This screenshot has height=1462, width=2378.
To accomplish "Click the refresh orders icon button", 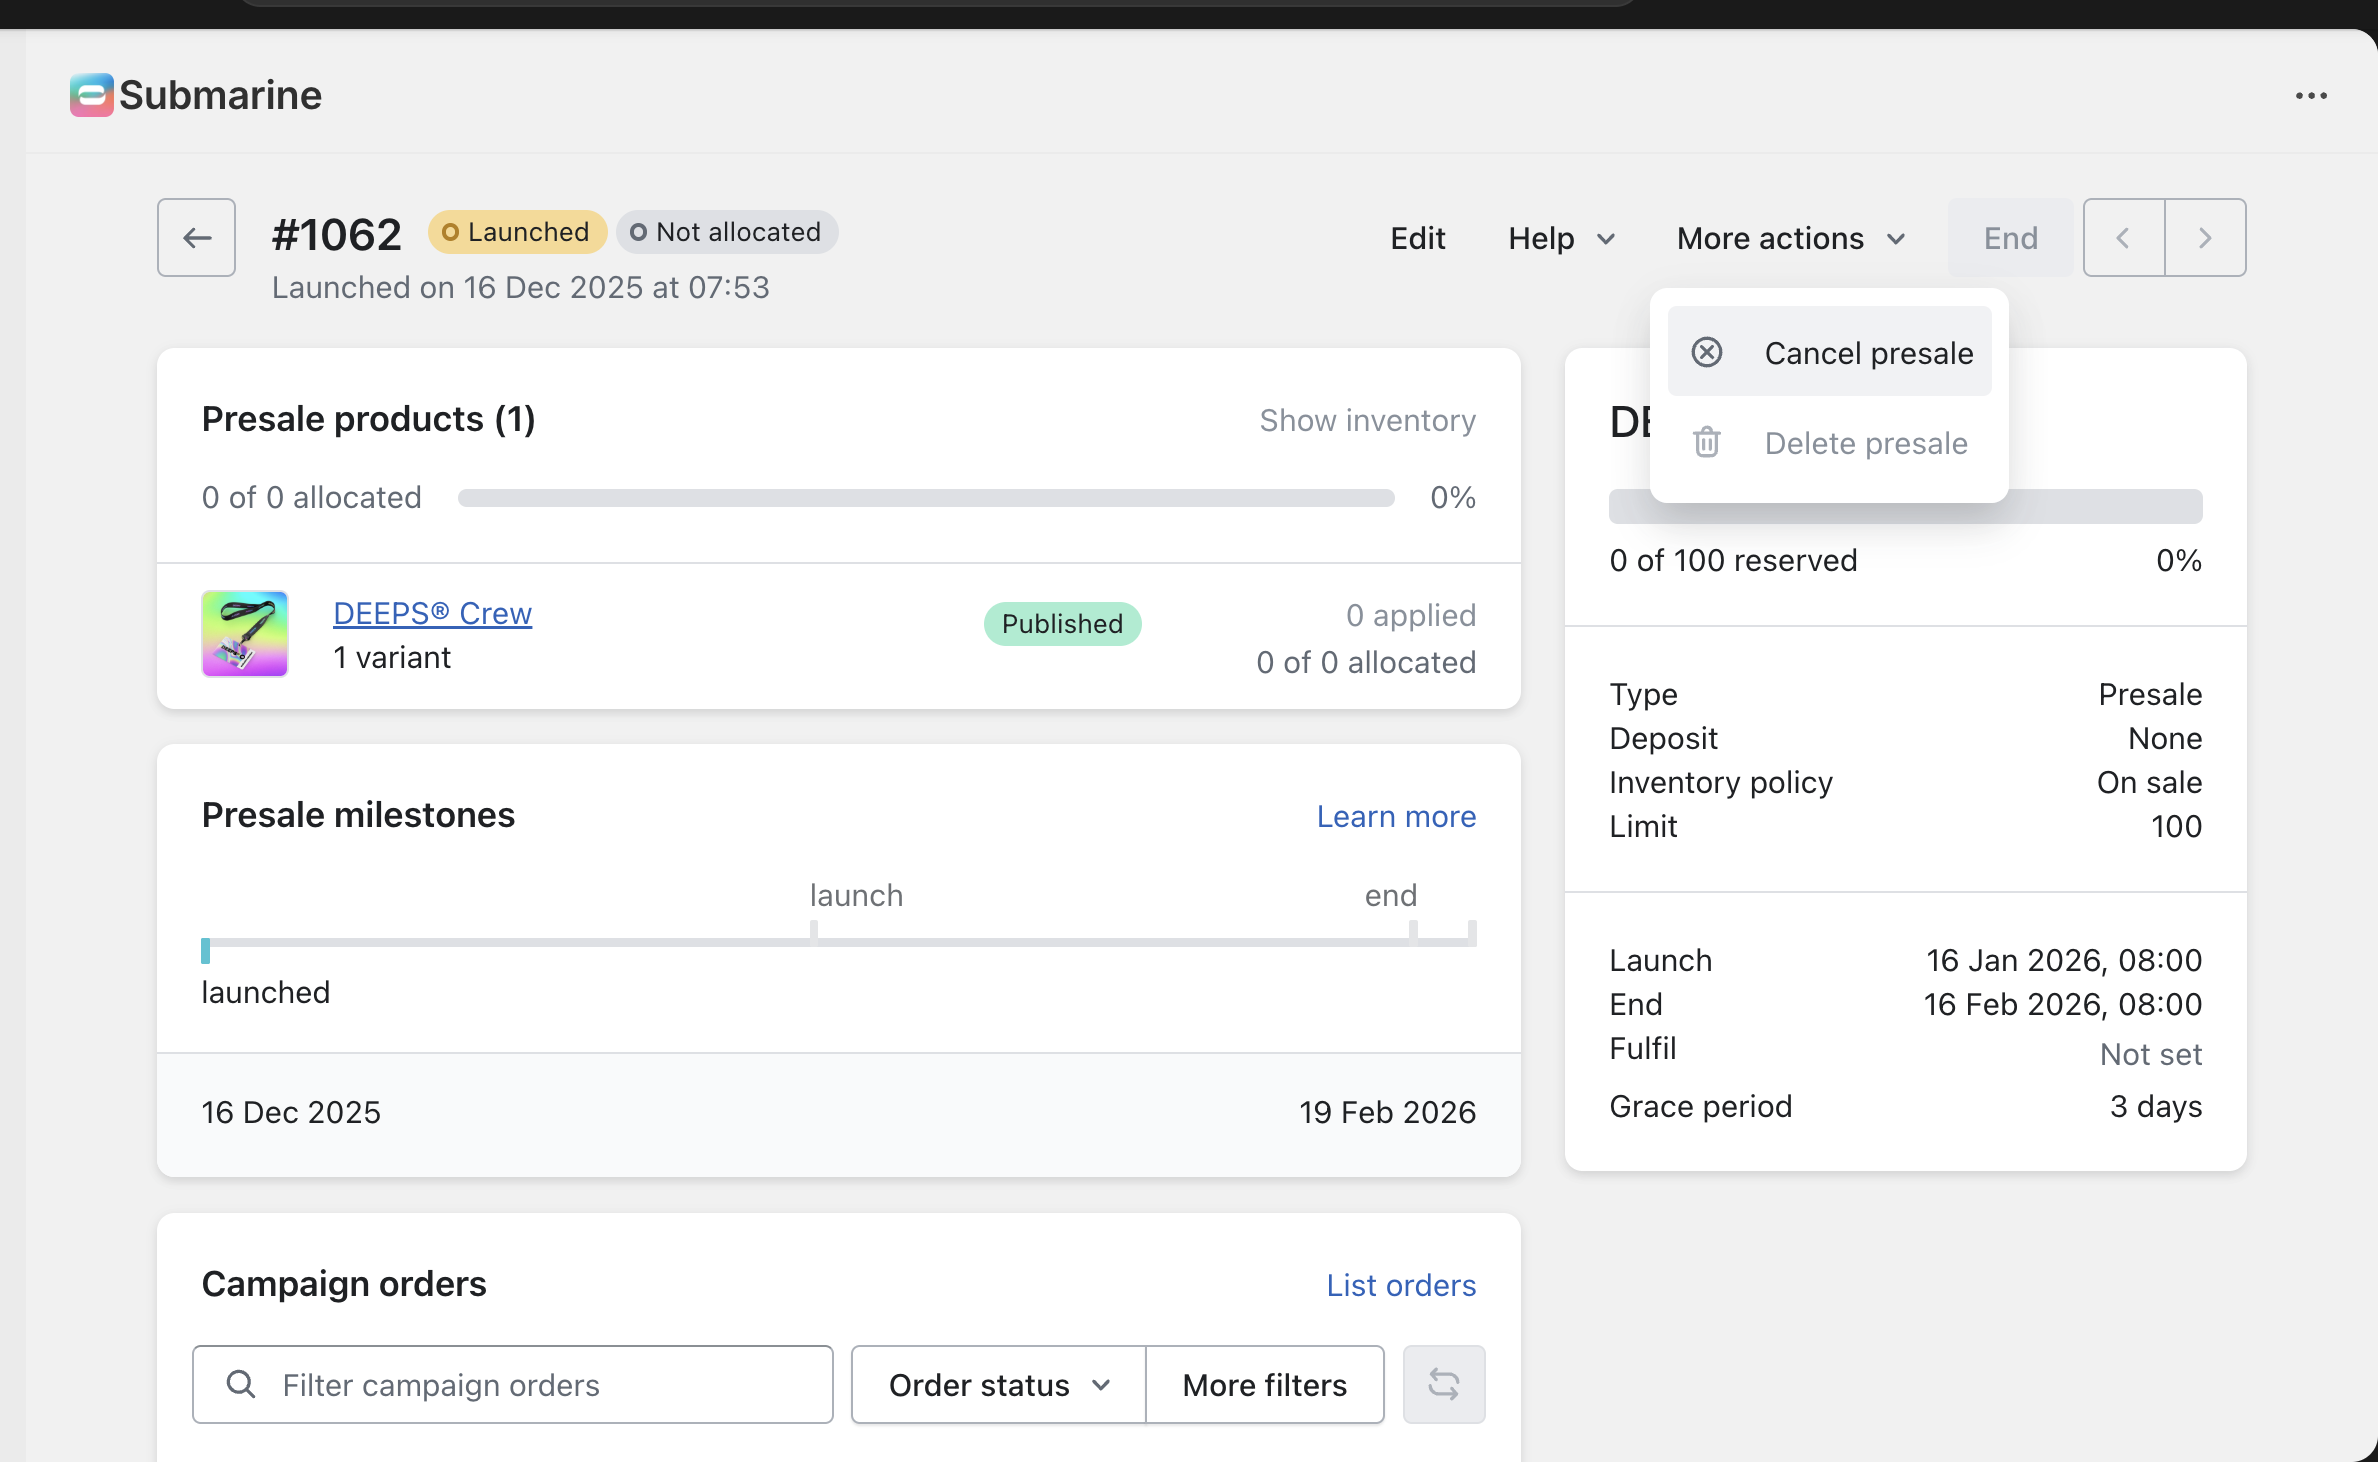I will point(1443,1384).
